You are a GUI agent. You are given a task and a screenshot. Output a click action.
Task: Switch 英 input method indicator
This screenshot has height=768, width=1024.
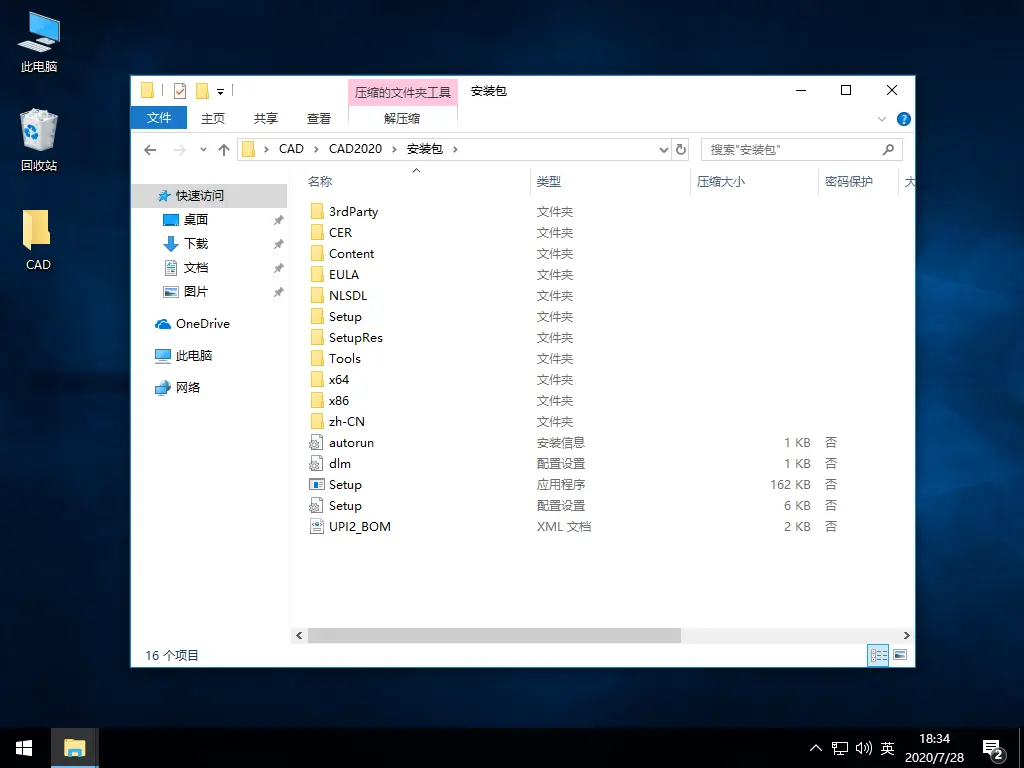click(887, 748)
